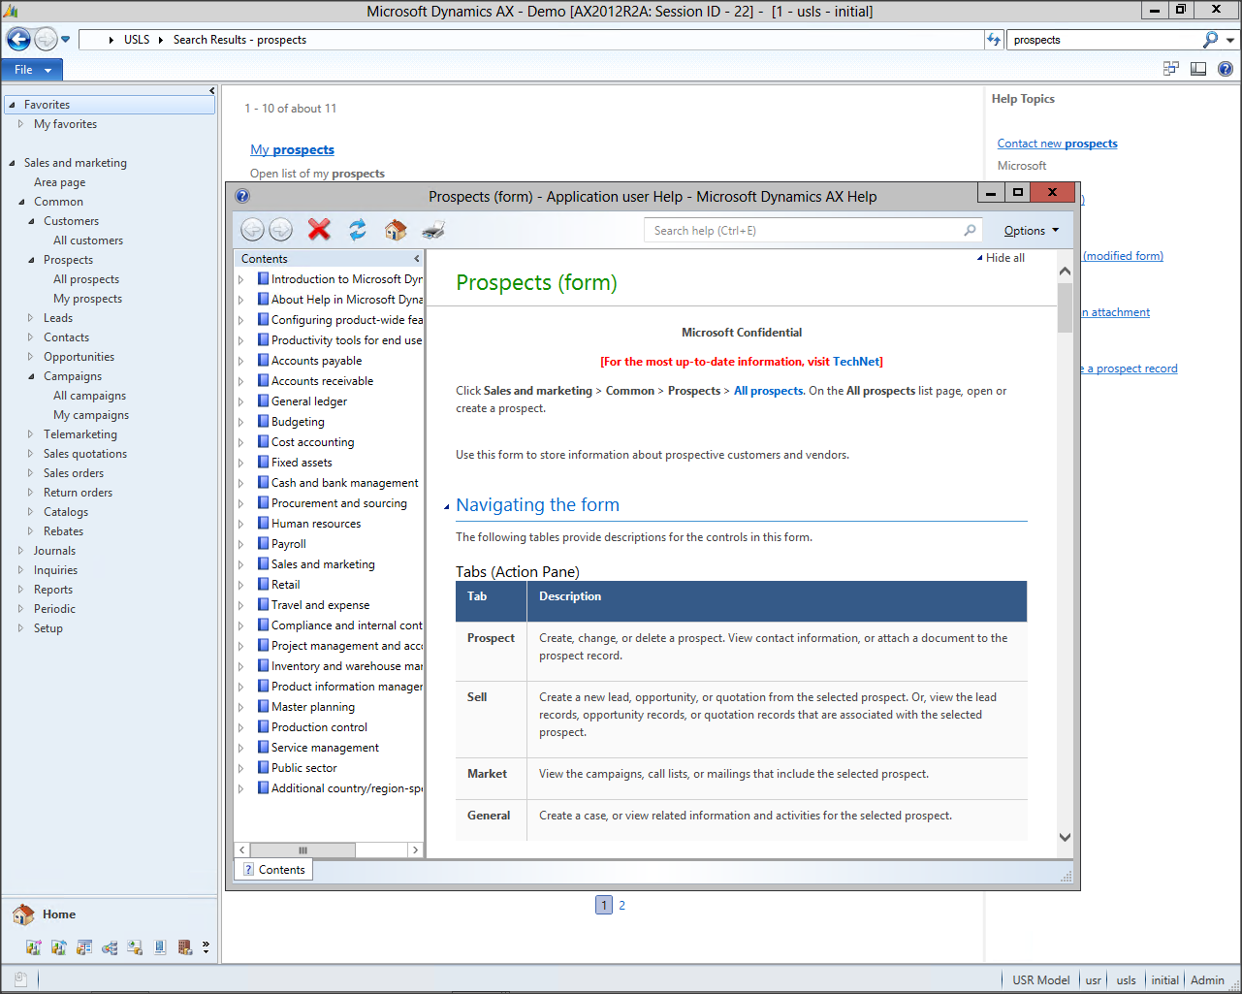The width and height of the screenshot is (1242, 994).
Task: Click the red Stop icon in help toolbar
Action: pos(319,230)
